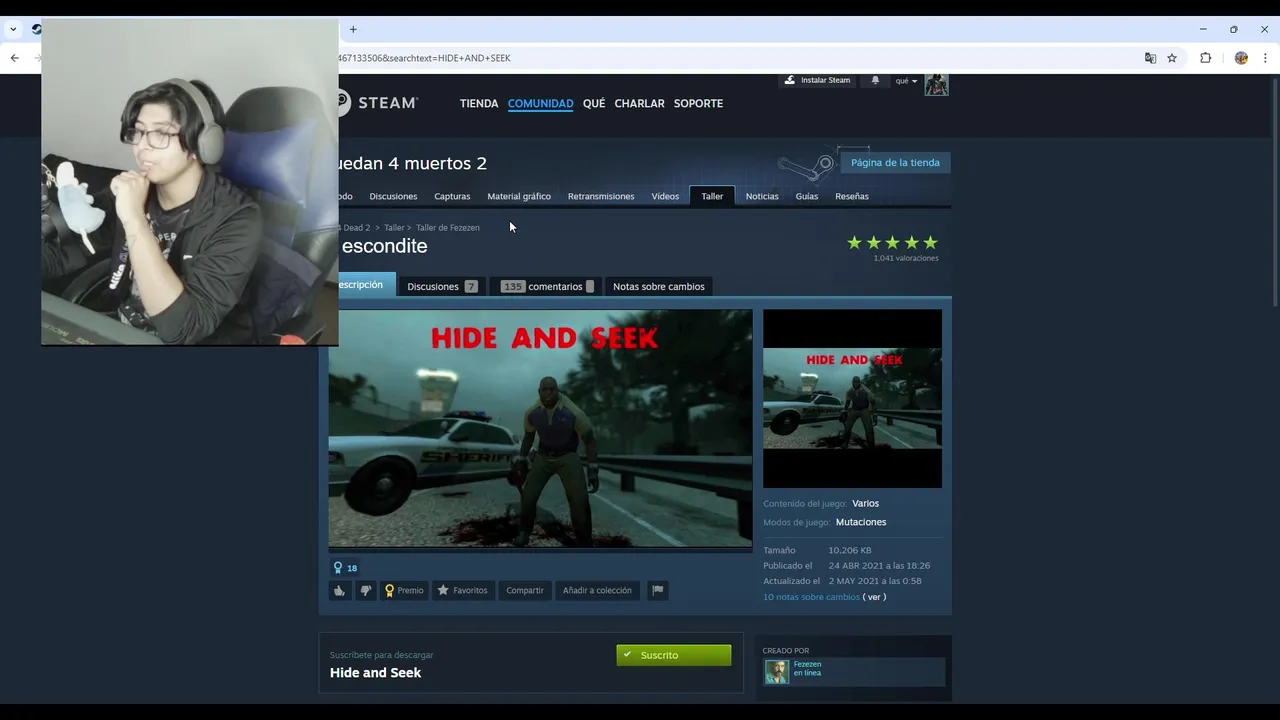Switch to the Capturas tab

tap(452, 196)
